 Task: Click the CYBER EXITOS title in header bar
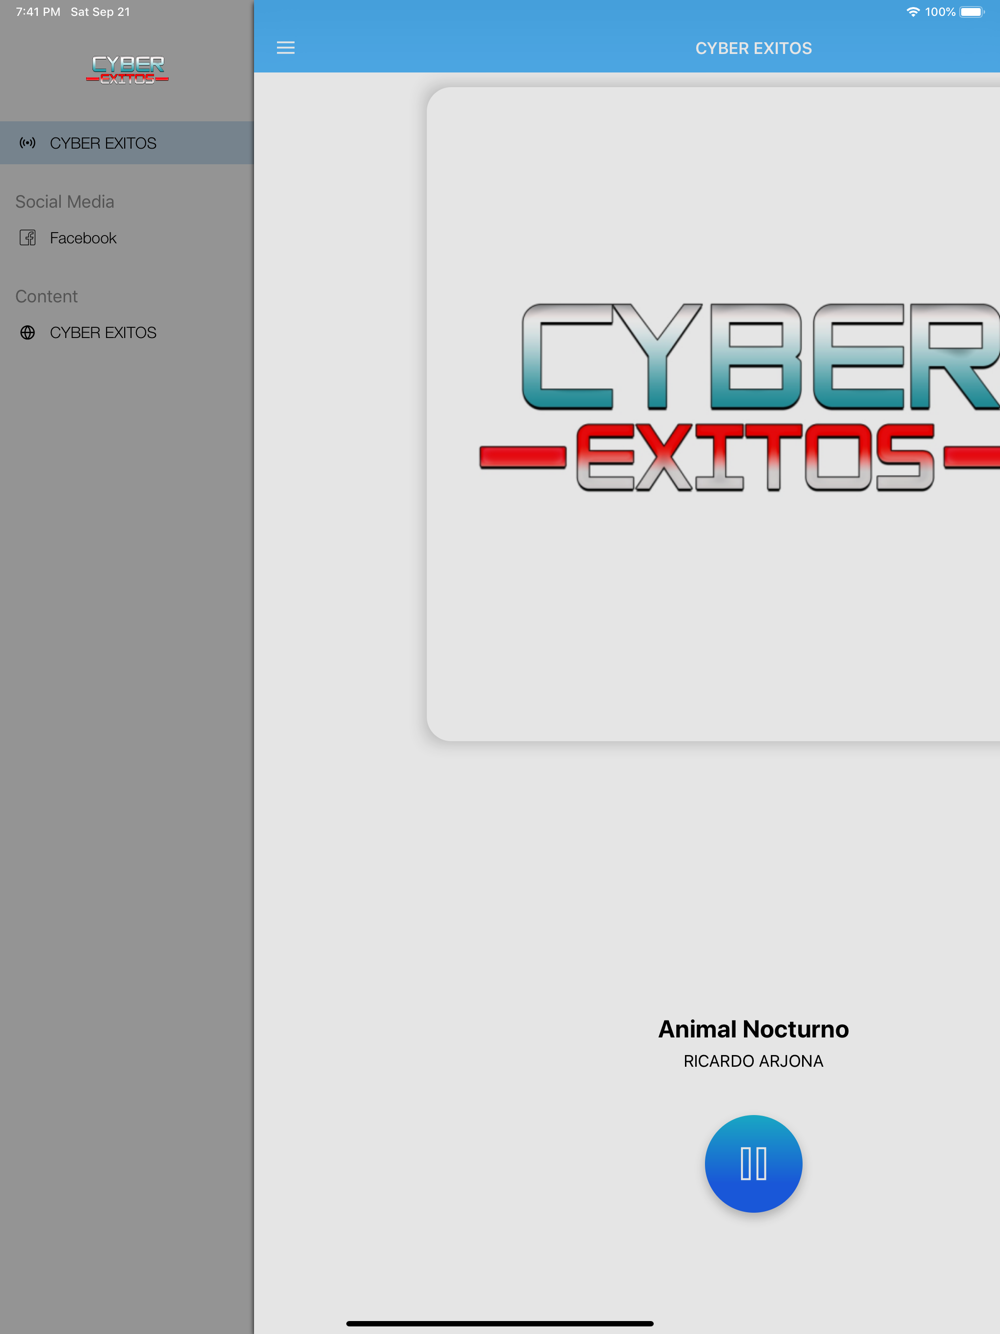click(754, 48)
